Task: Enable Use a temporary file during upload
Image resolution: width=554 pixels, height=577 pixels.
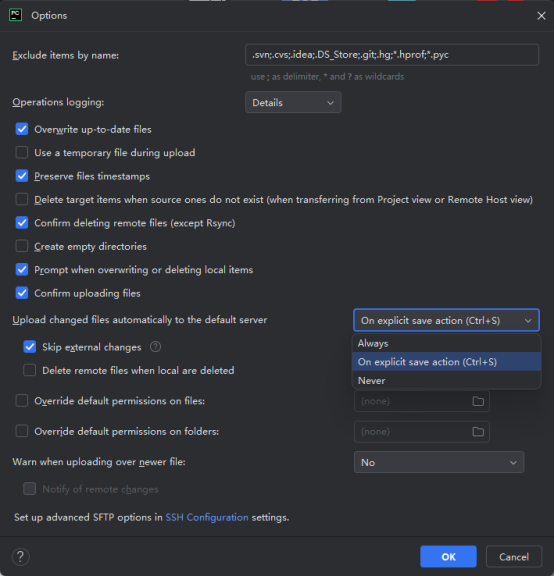Action: (22, 152)
